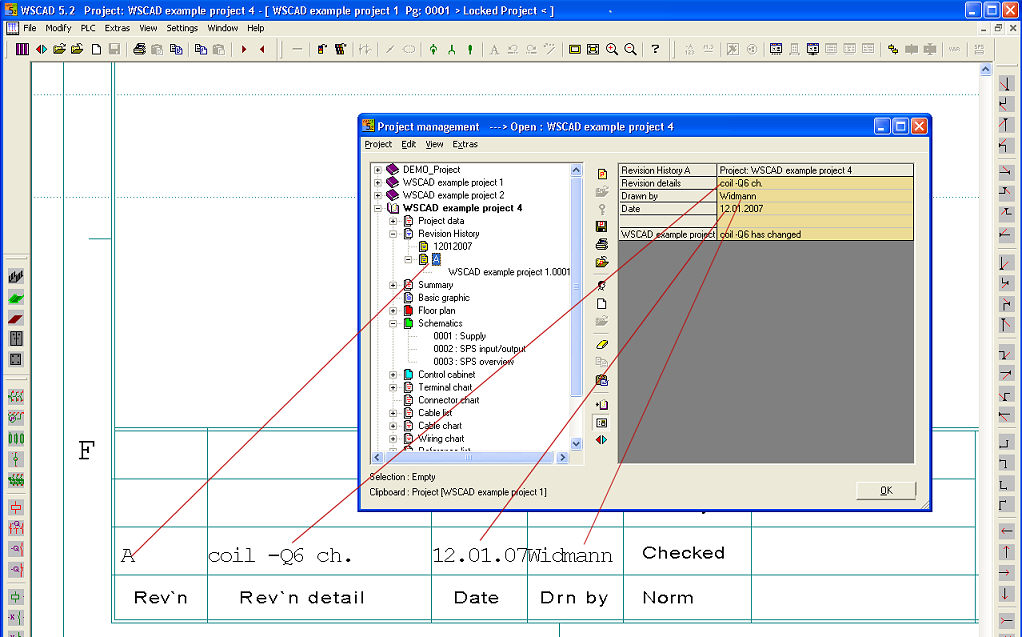
Task: Click the red right-pointing triangle for the next page
Action: 244,49
